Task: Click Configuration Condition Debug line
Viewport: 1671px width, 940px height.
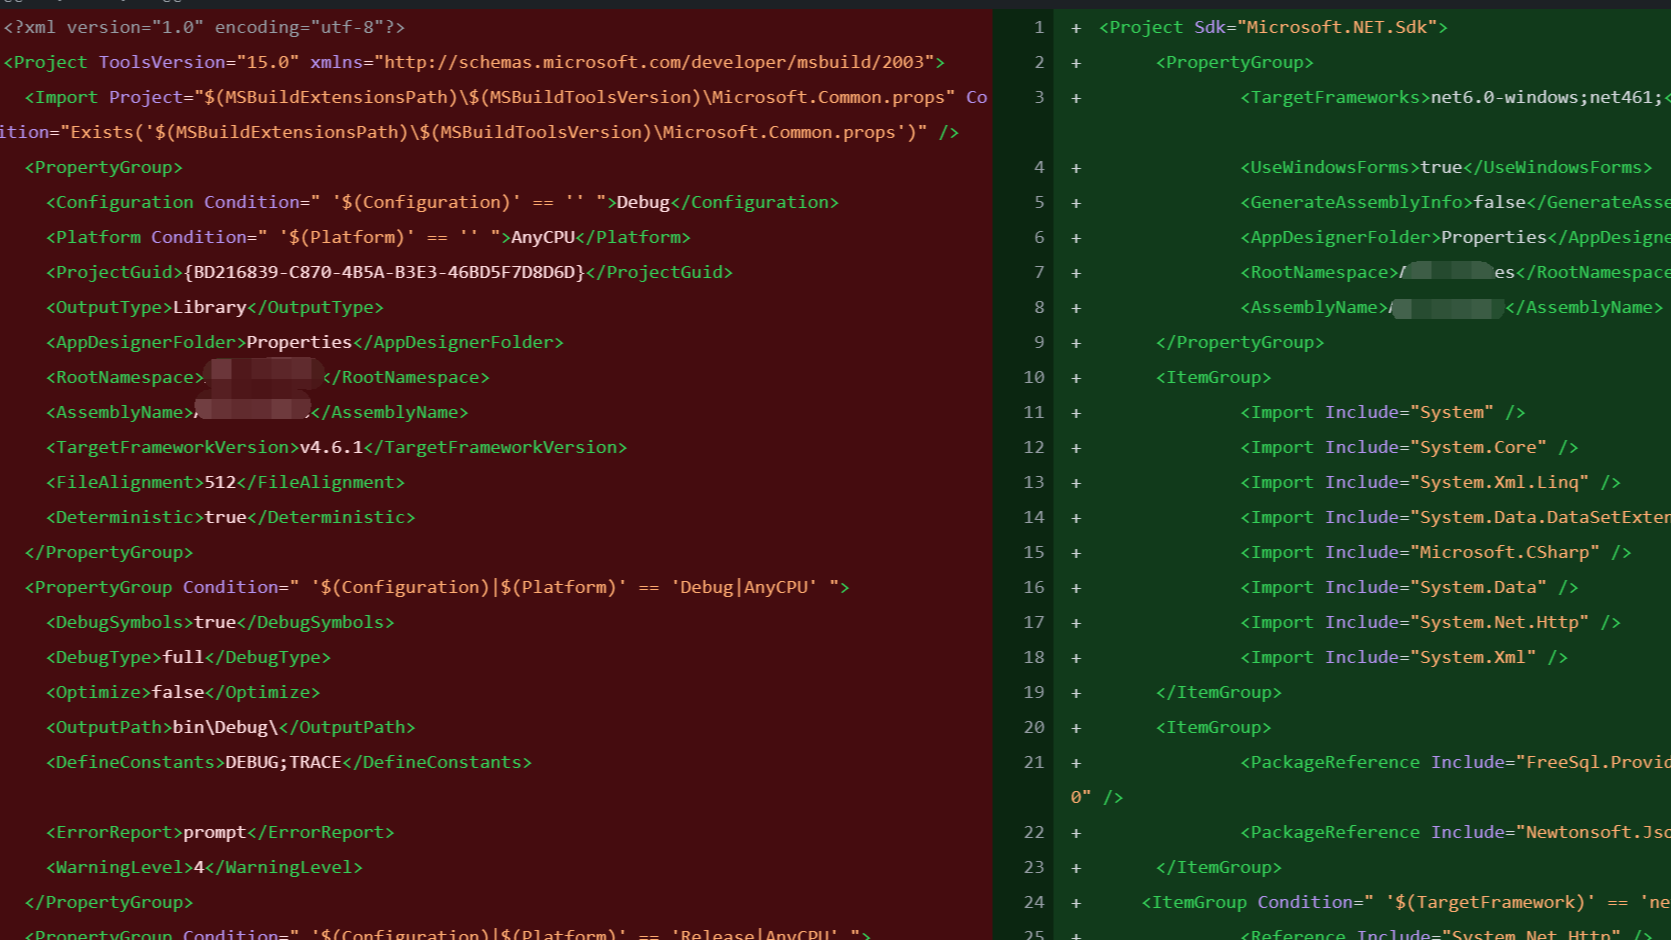Action: (442, 202)
